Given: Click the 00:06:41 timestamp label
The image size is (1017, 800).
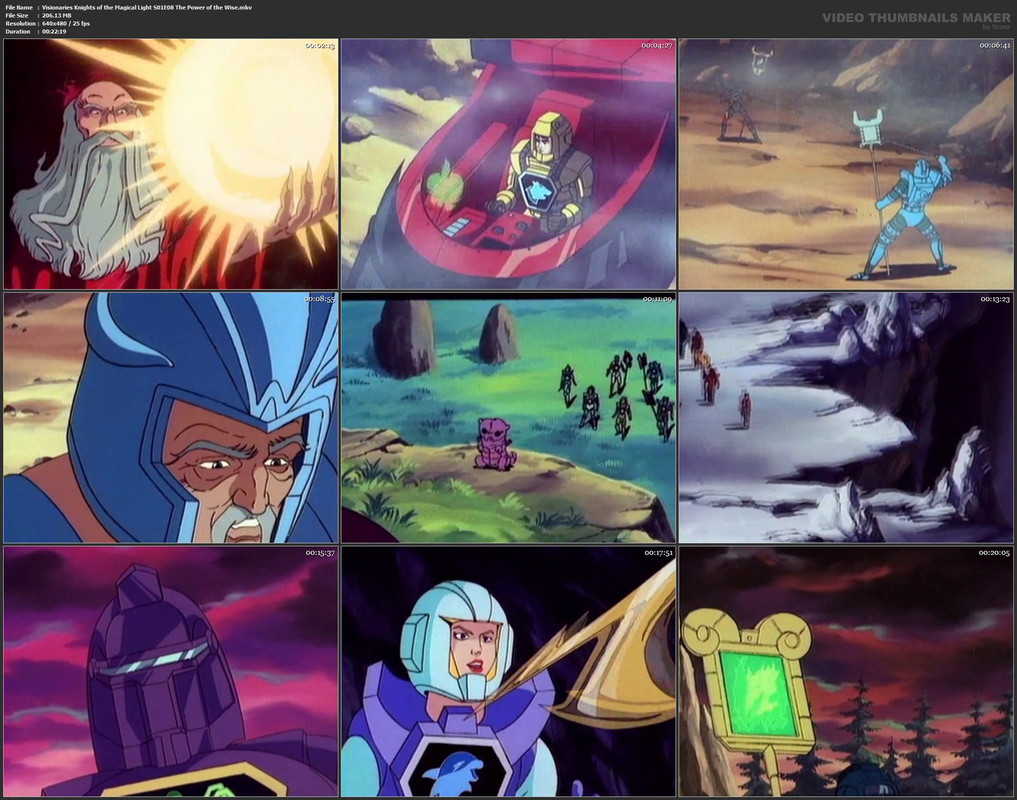Looking at the screenshot, I should point(995,45).
